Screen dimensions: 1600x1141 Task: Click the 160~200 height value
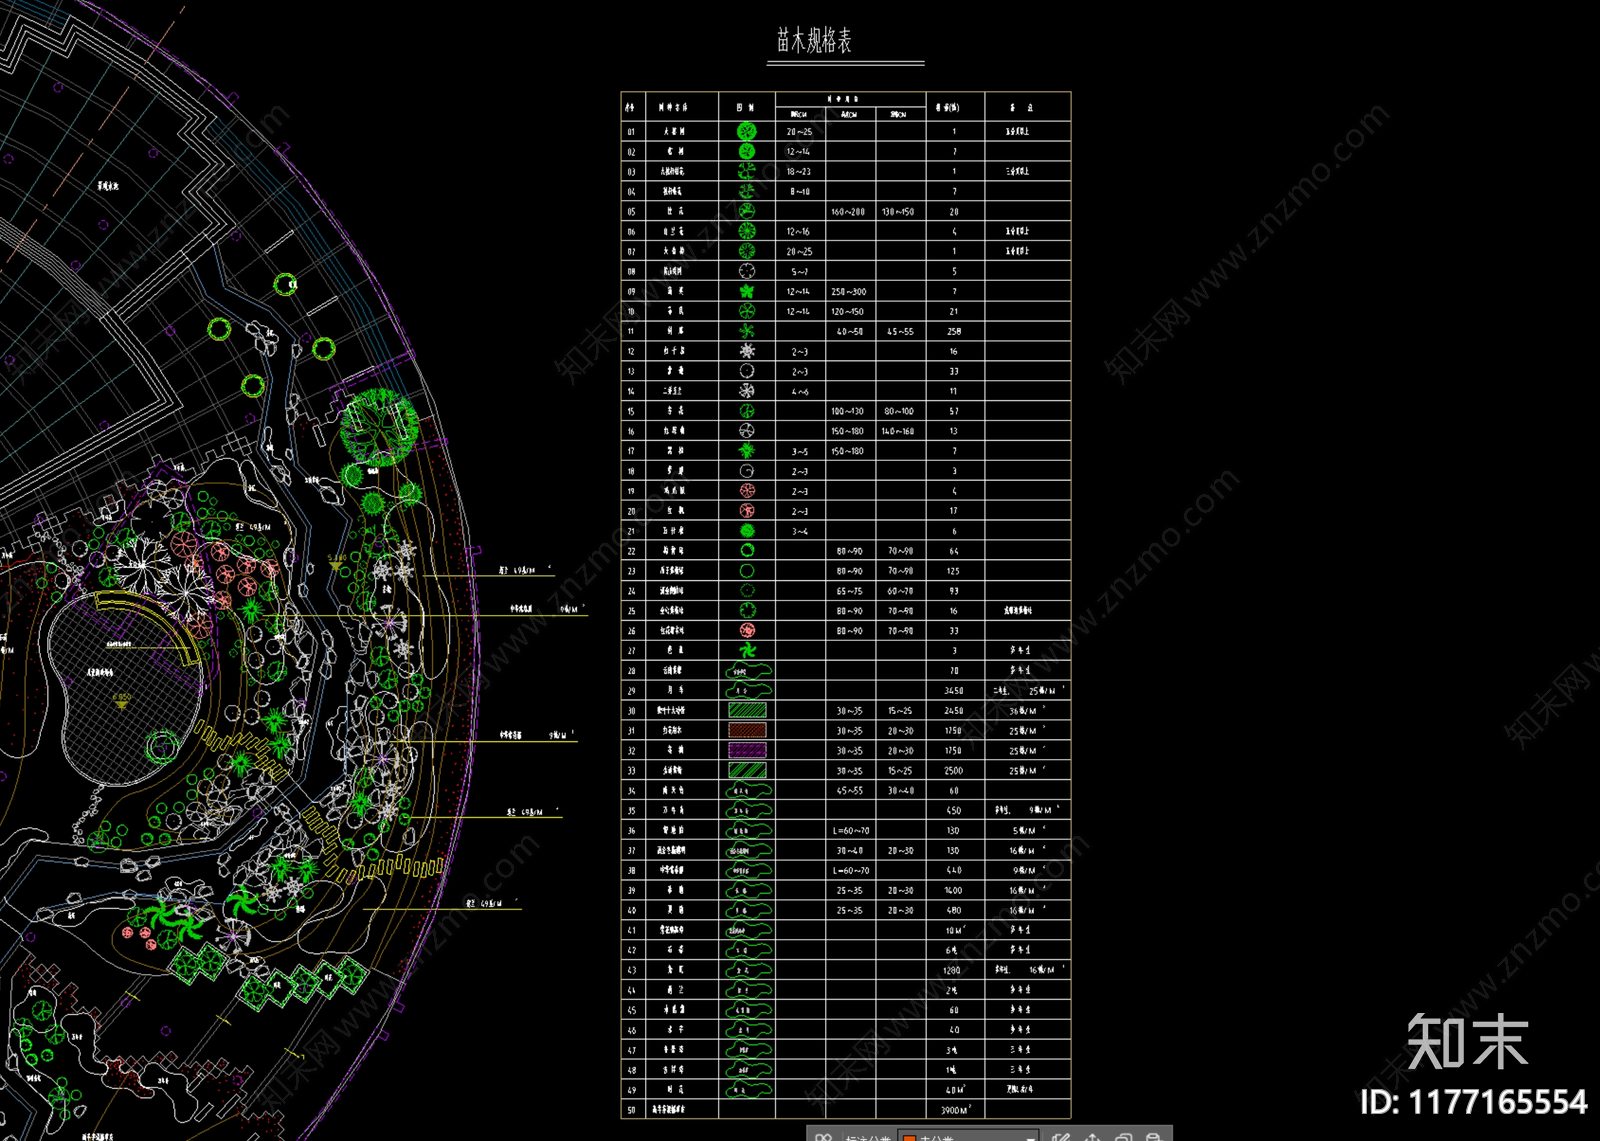click(x=848, y=212)
